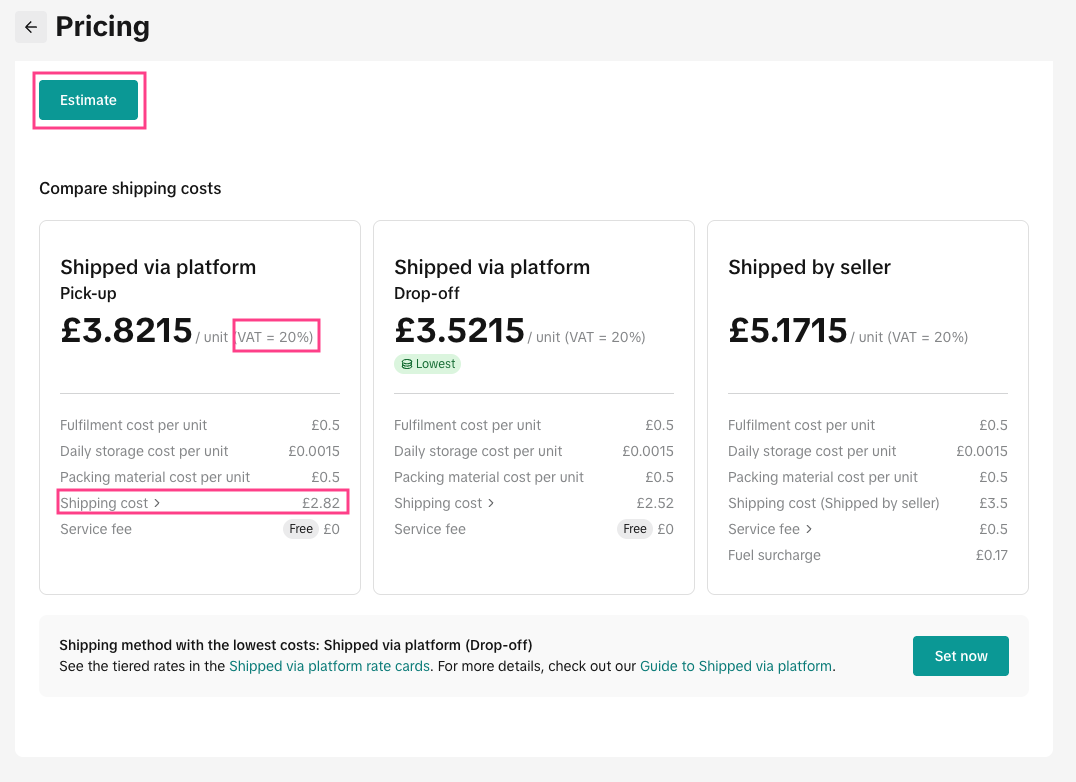This screenshot has width=1076, height=782.
Task: Click the teal Estimate button
Action: pos(89,100)
